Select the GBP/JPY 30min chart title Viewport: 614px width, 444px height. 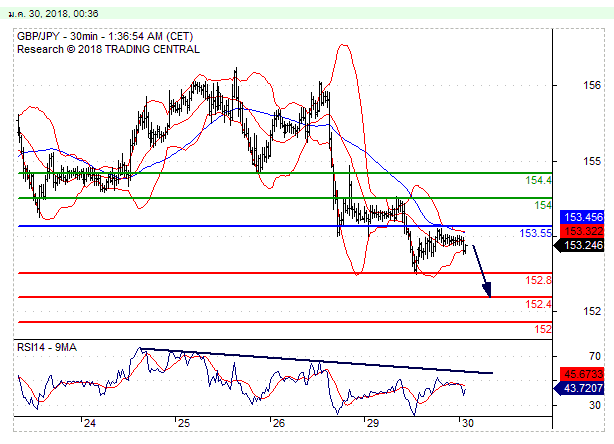tap(105, 36)
